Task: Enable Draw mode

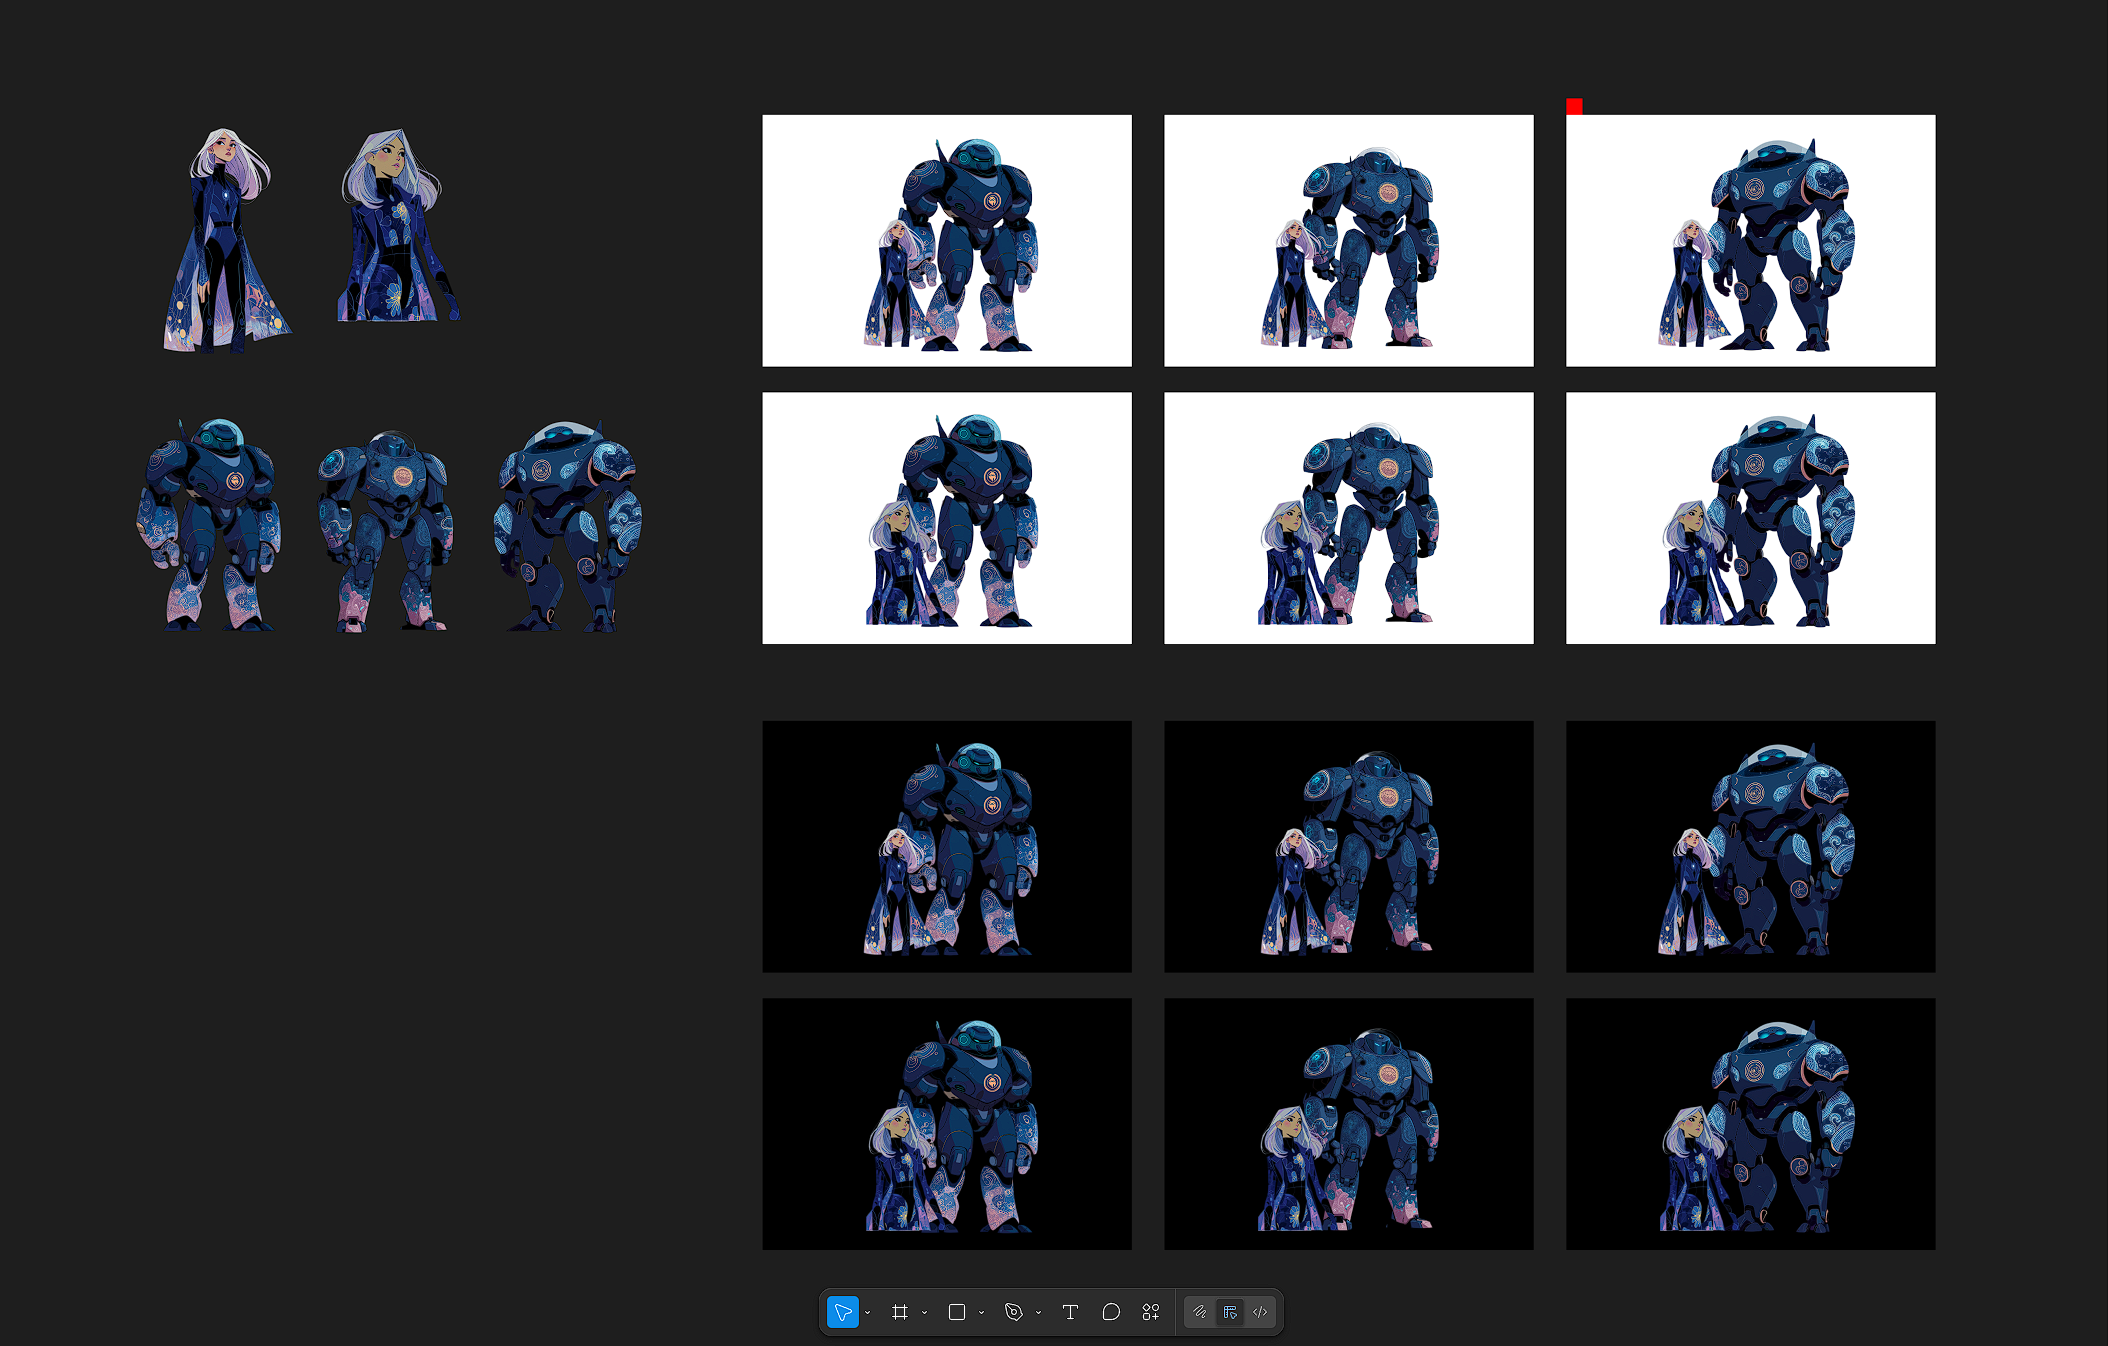Action: pyautogui.click(x=1200, y=1312)
